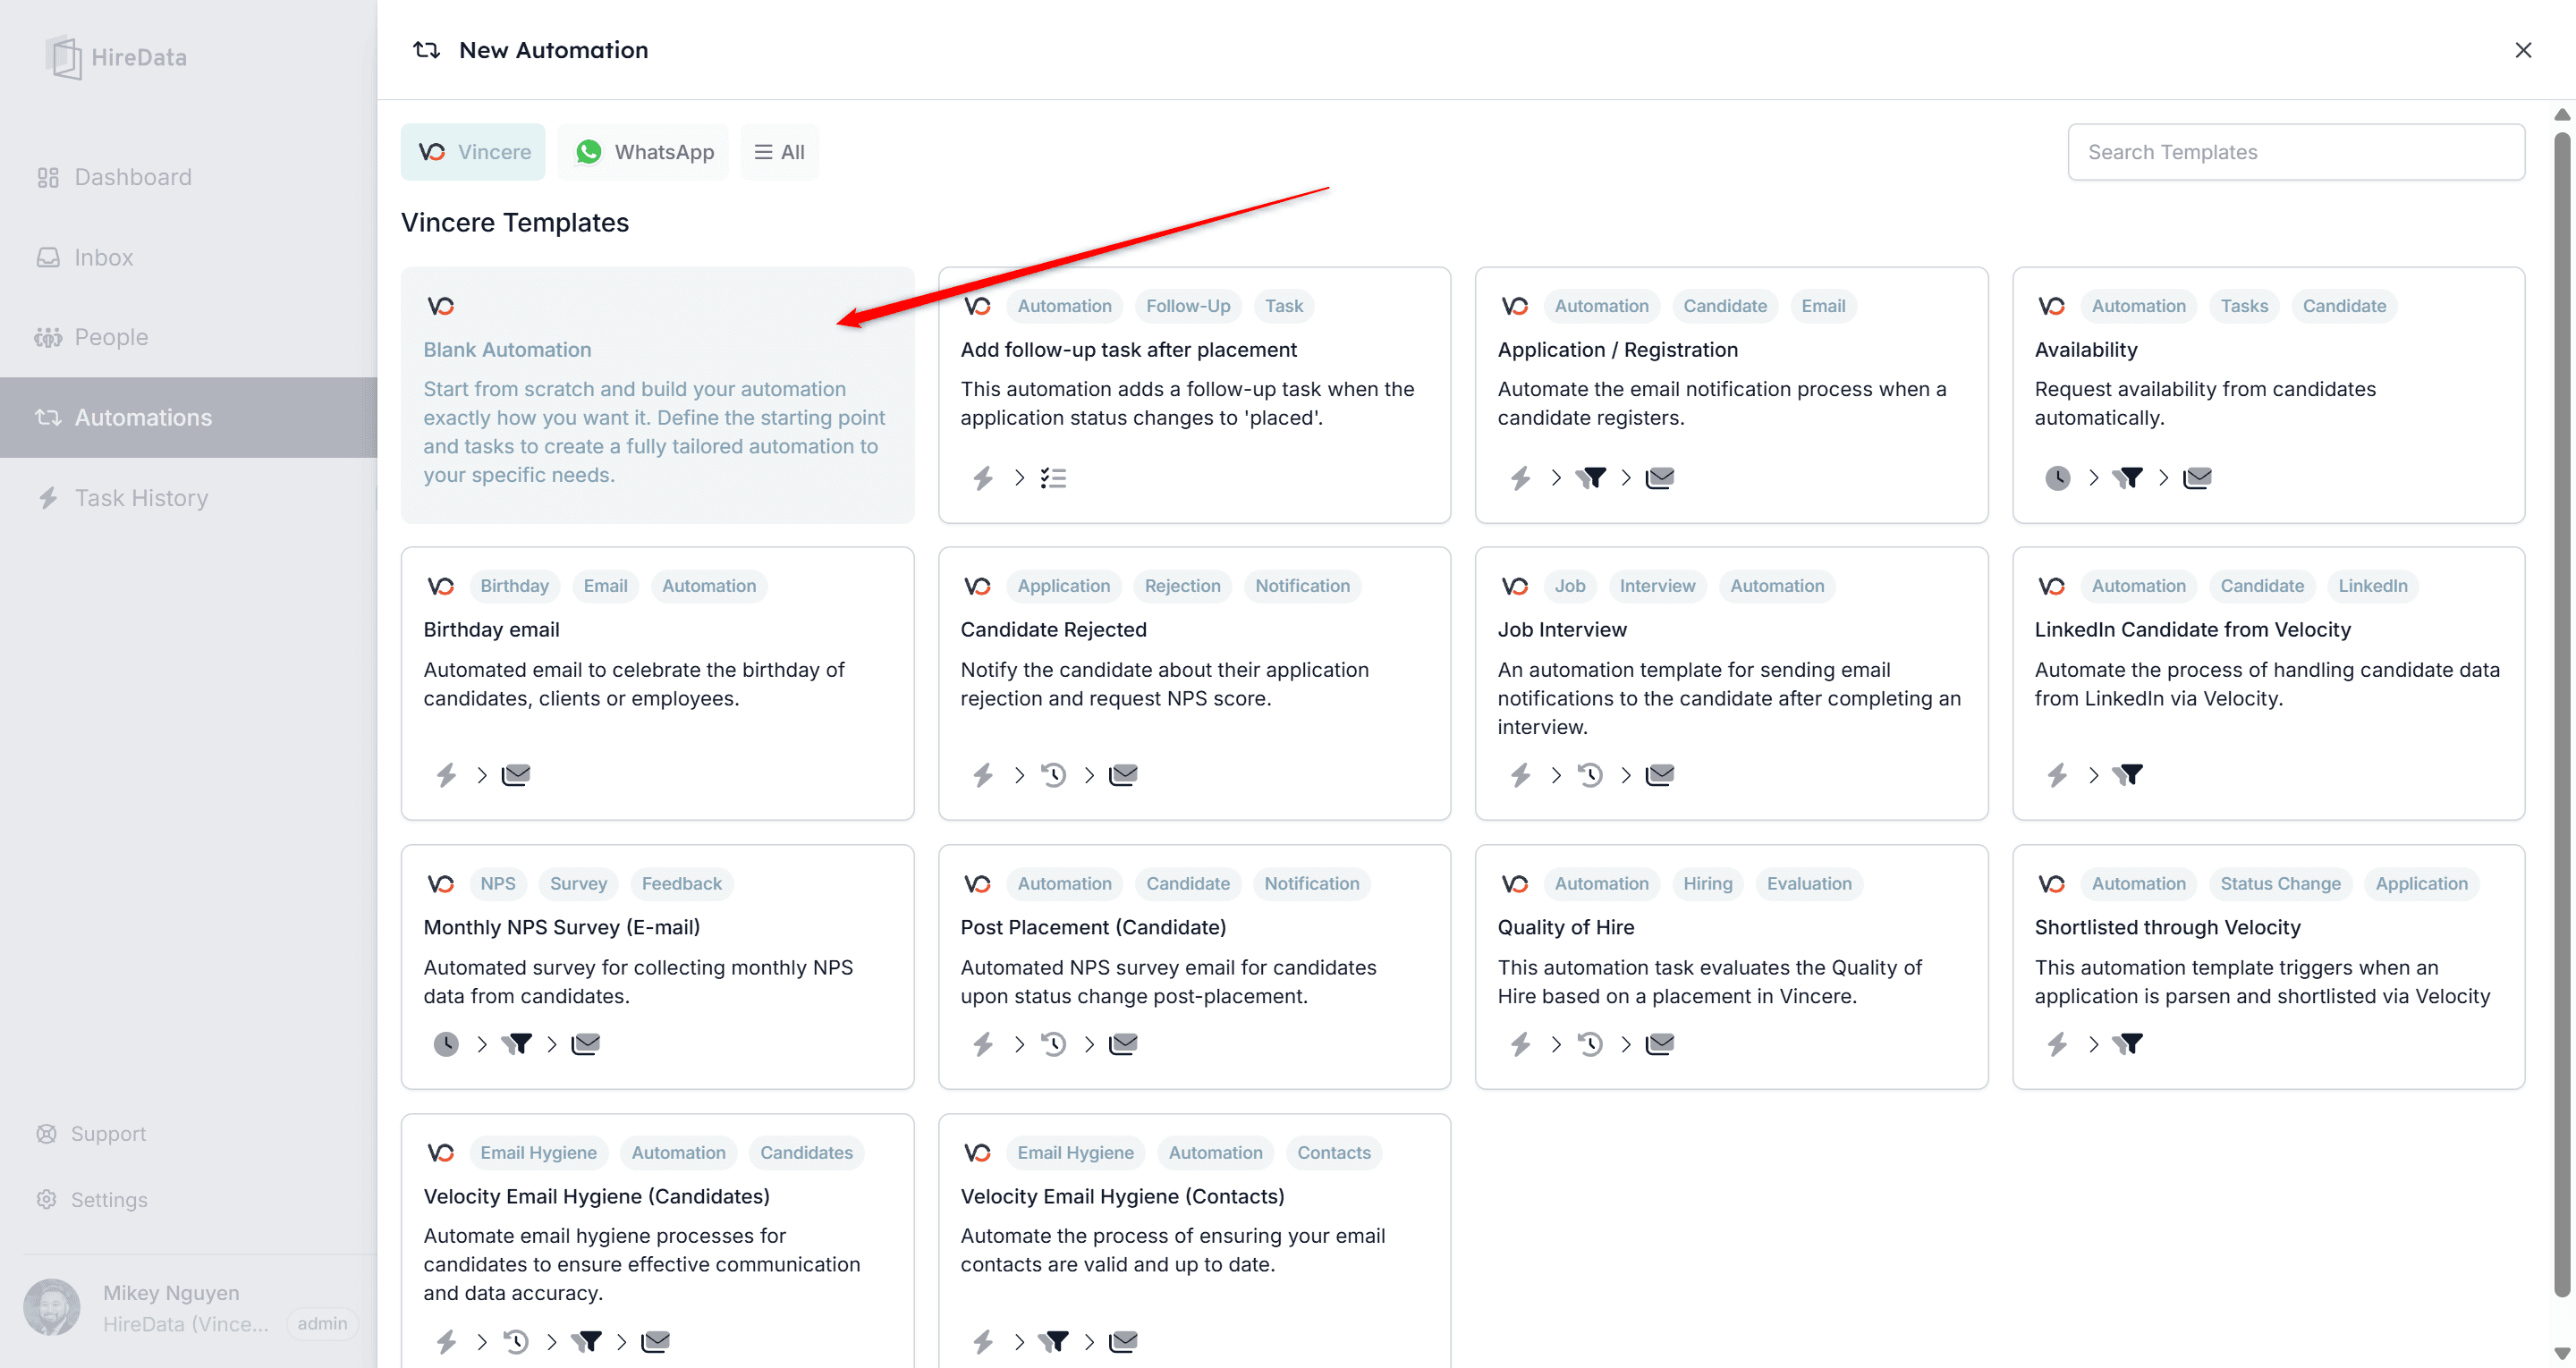Click delay history icon on Job Interview card

[1590, 775]
